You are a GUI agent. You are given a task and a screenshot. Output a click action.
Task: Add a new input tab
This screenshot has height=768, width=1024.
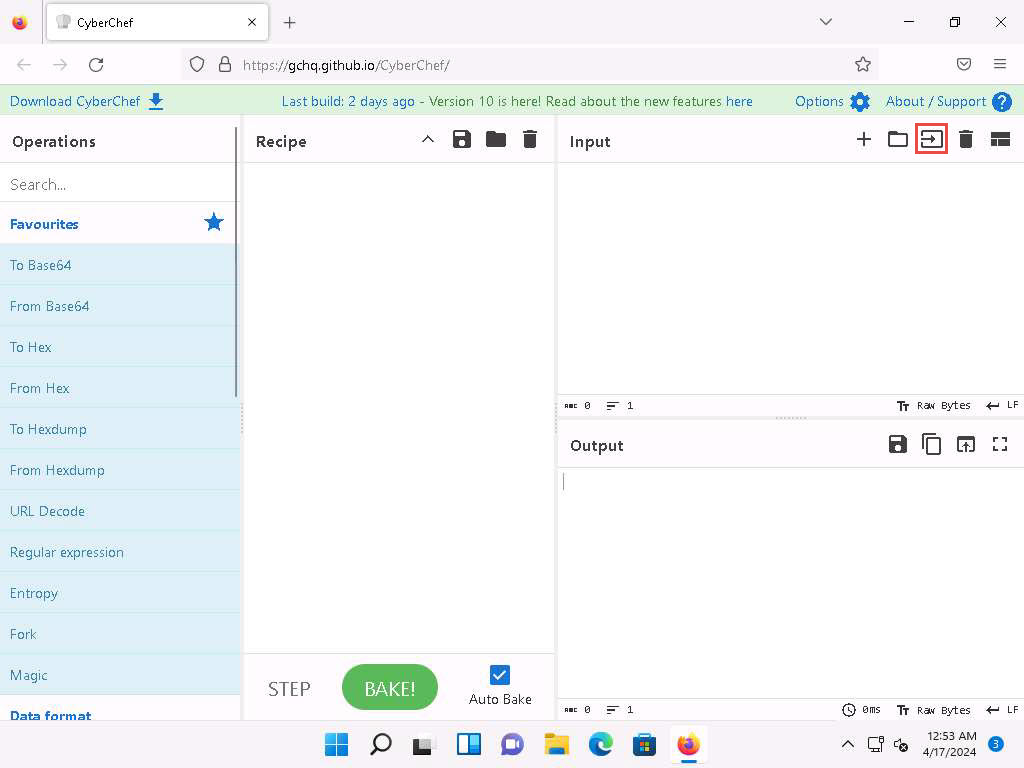[864, 140]
